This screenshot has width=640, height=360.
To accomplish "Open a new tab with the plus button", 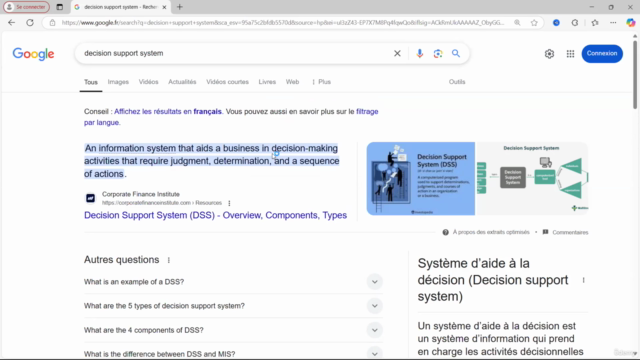I will tap(180, 7).
